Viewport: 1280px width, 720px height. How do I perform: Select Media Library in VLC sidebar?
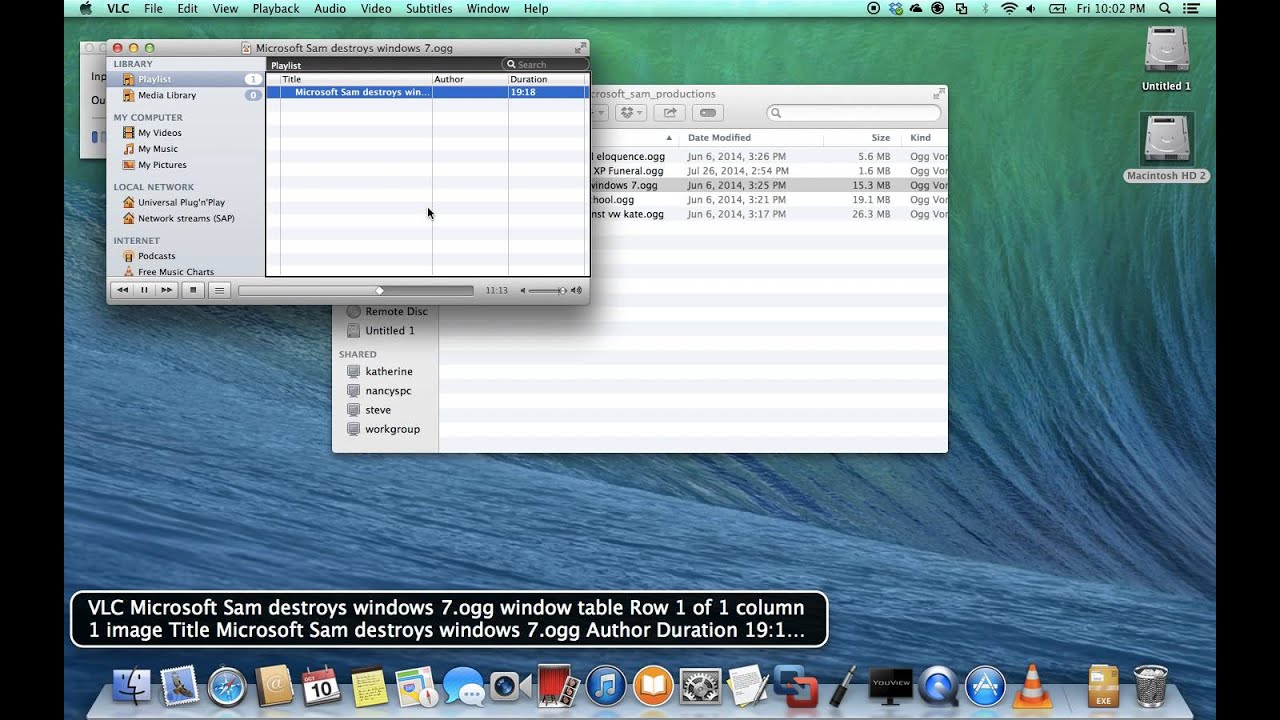186,95
